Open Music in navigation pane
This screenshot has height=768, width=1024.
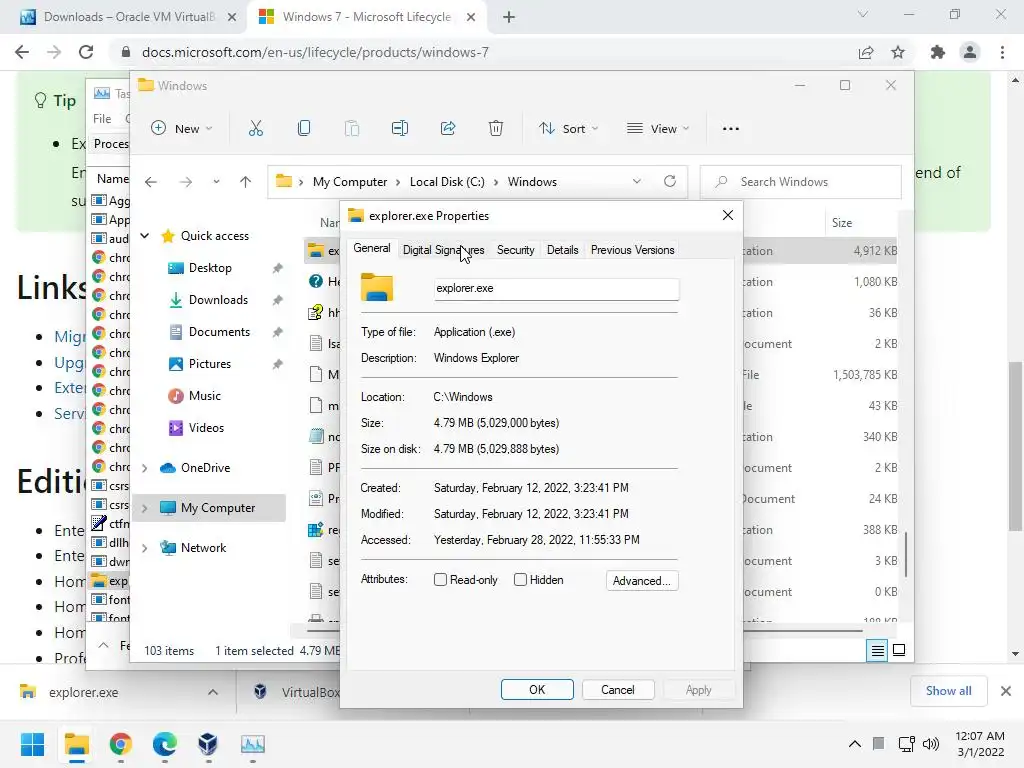(x=204, y=396)
